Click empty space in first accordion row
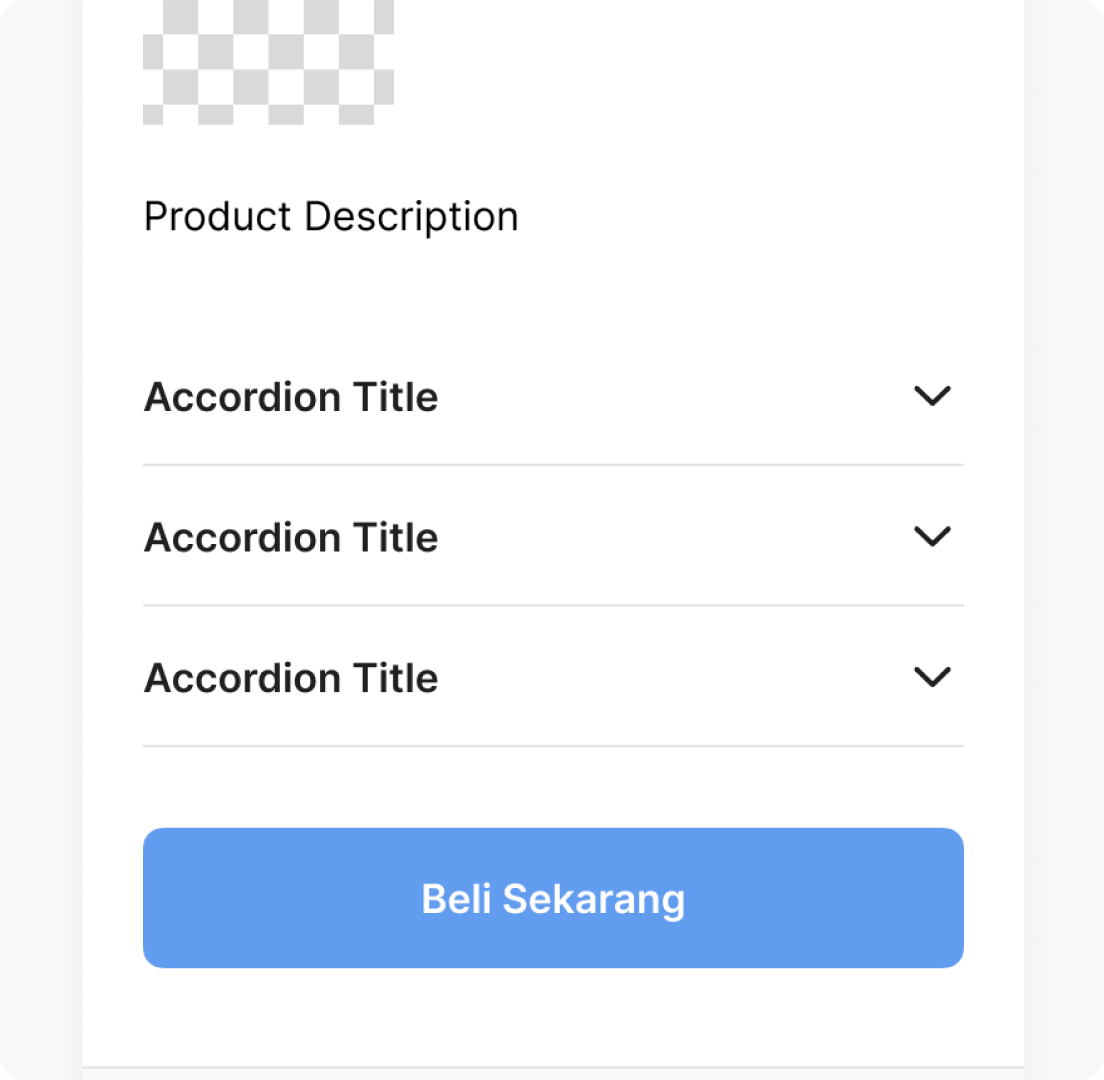1104x1080 pixels. tap(670, 397)
